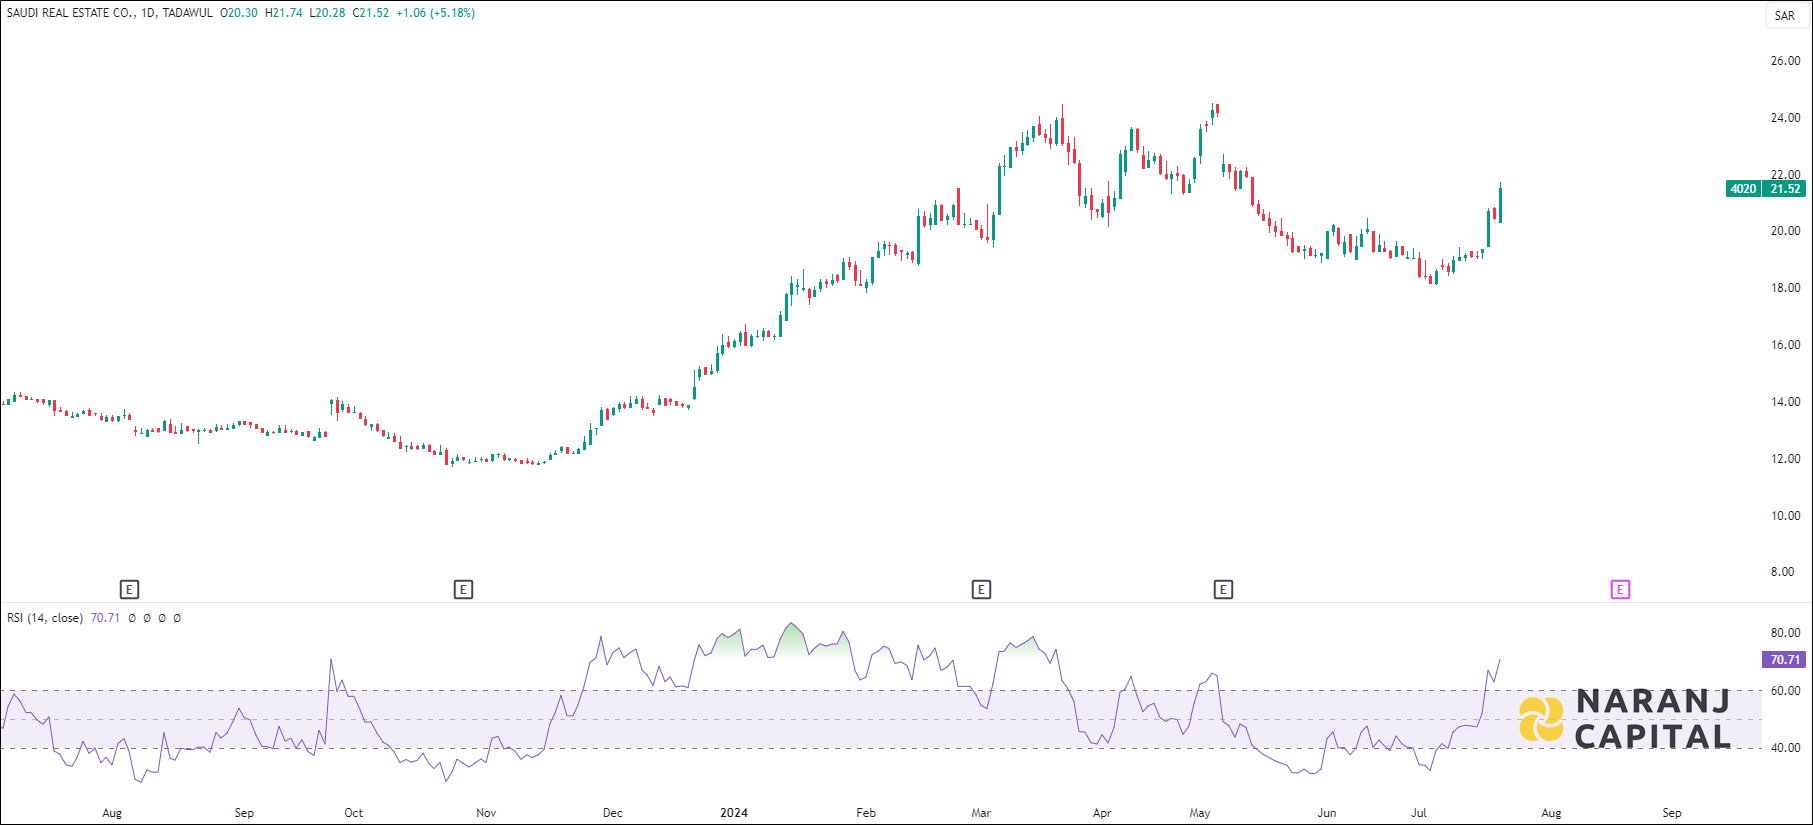1813x825 pixels.
Task: Click the Dec label on the time axis
Action: pos(613,813)
